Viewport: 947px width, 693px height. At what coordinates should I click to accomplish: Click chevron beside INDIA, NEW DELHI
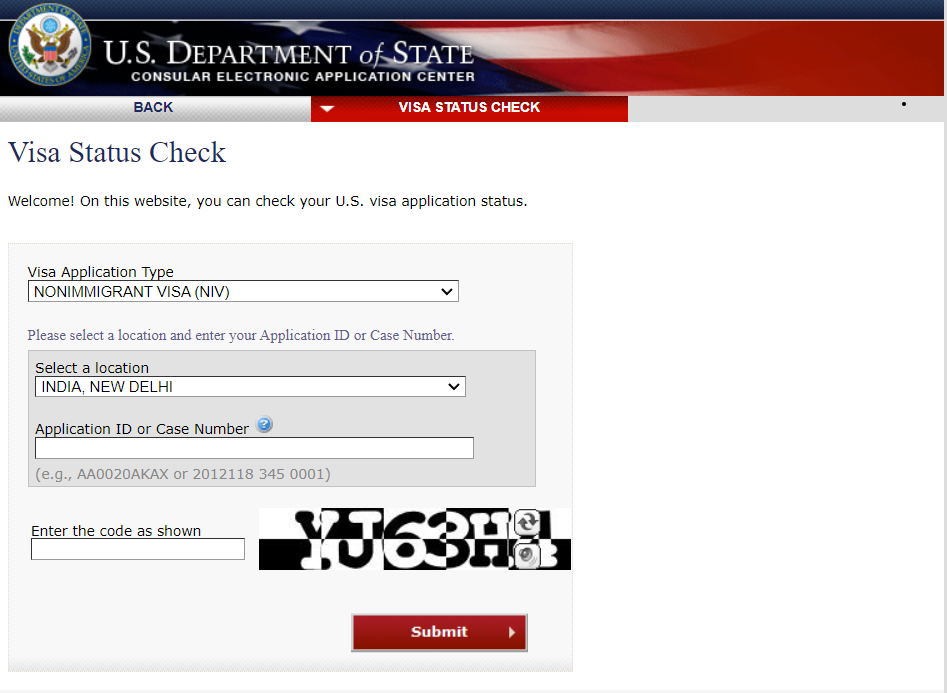coord(454,387)
